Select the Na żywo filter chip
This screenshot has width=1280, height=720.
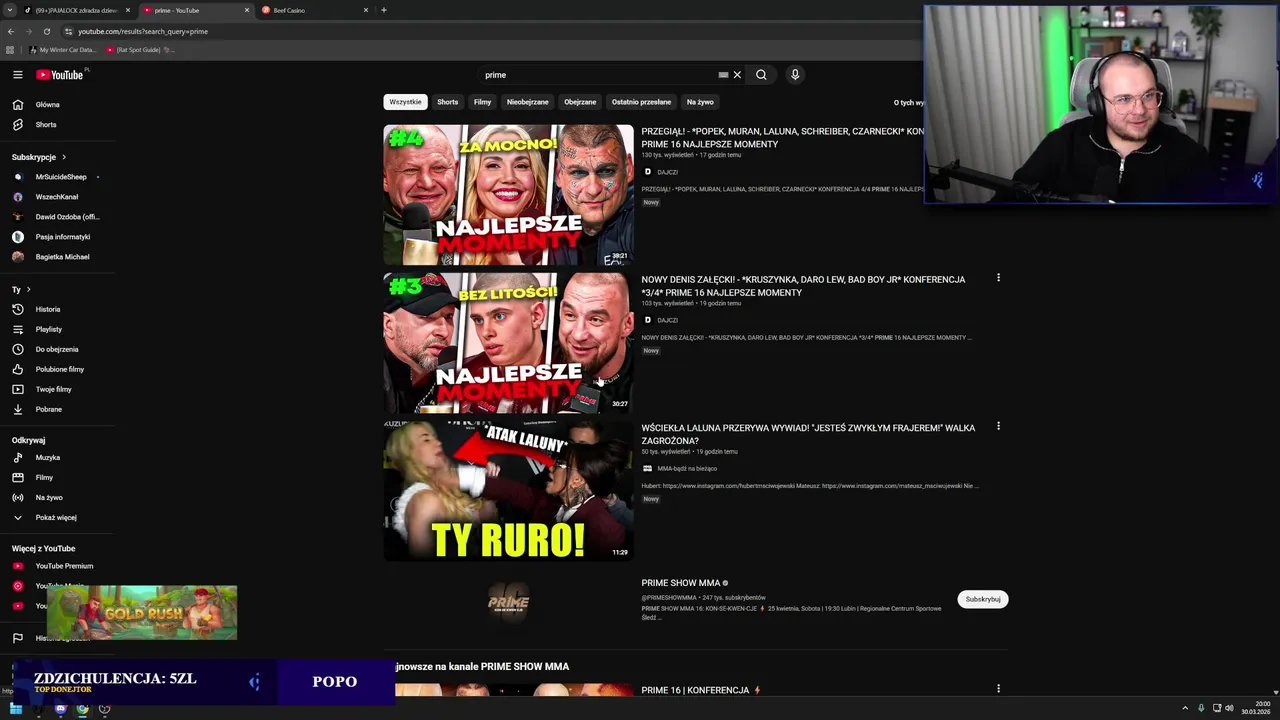click(x=700, y=102)
